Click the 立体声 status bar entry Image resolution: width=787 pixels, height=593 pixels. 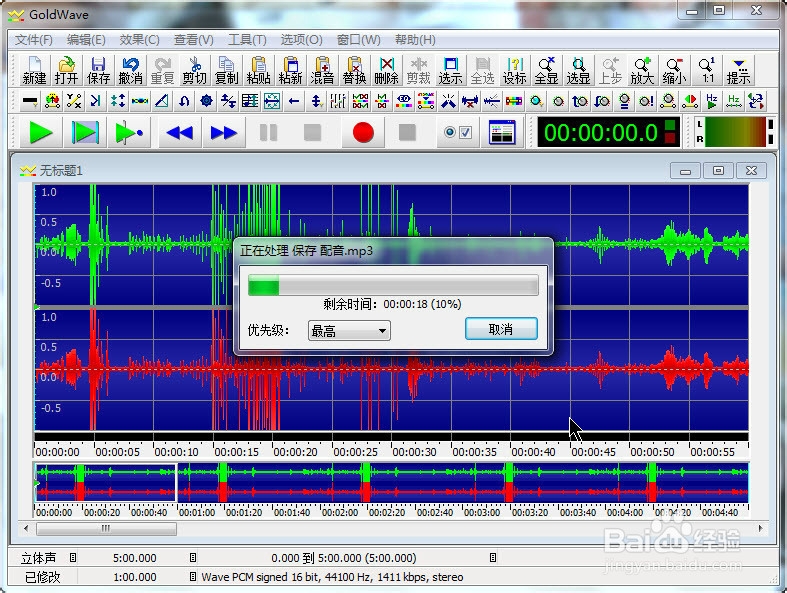(39, 558)
